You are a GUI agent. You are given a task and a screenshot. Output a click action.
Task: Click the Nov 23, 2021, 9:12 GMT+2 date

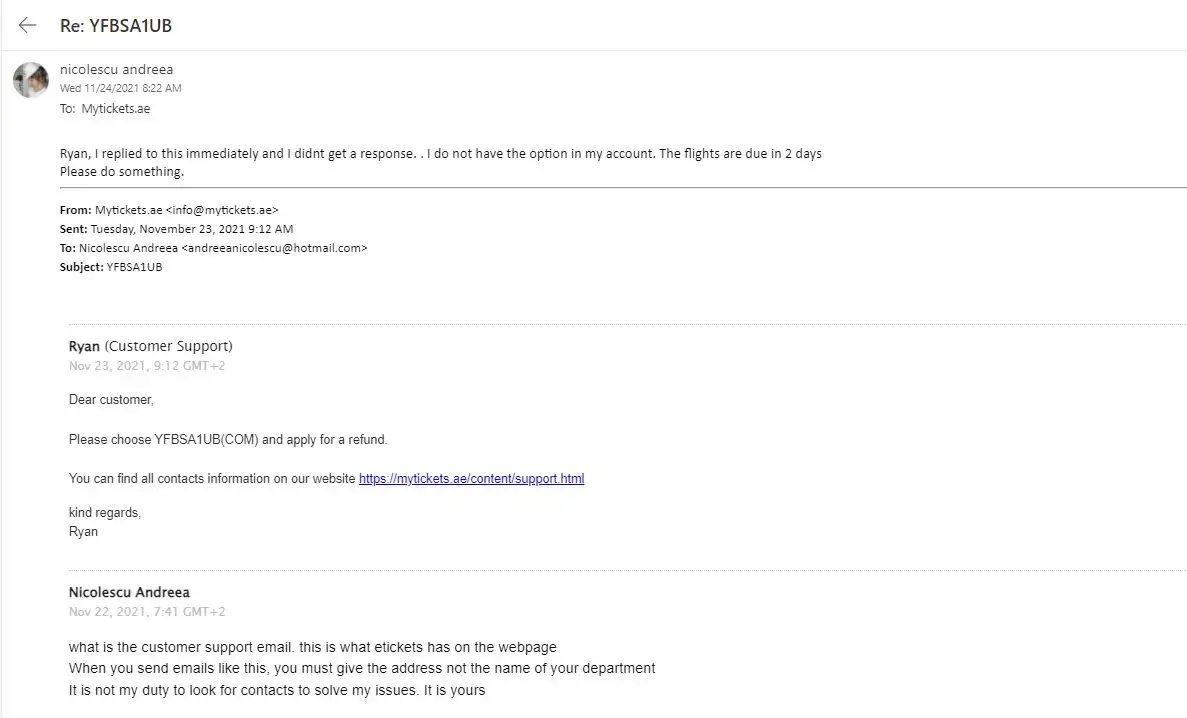tap(147, 366)
